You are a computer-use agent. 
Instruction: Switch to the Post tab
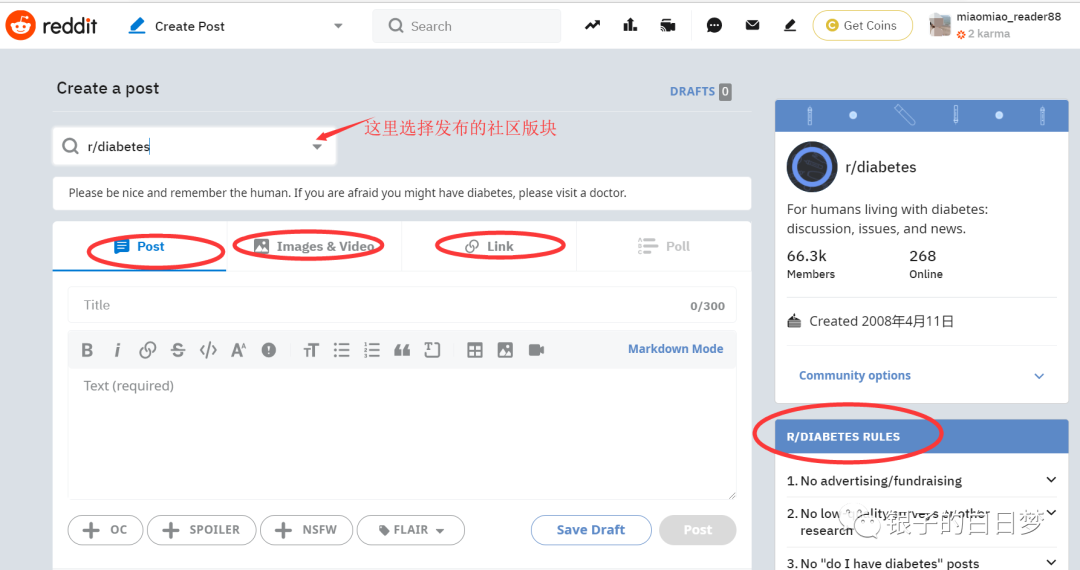coord(140,246)
